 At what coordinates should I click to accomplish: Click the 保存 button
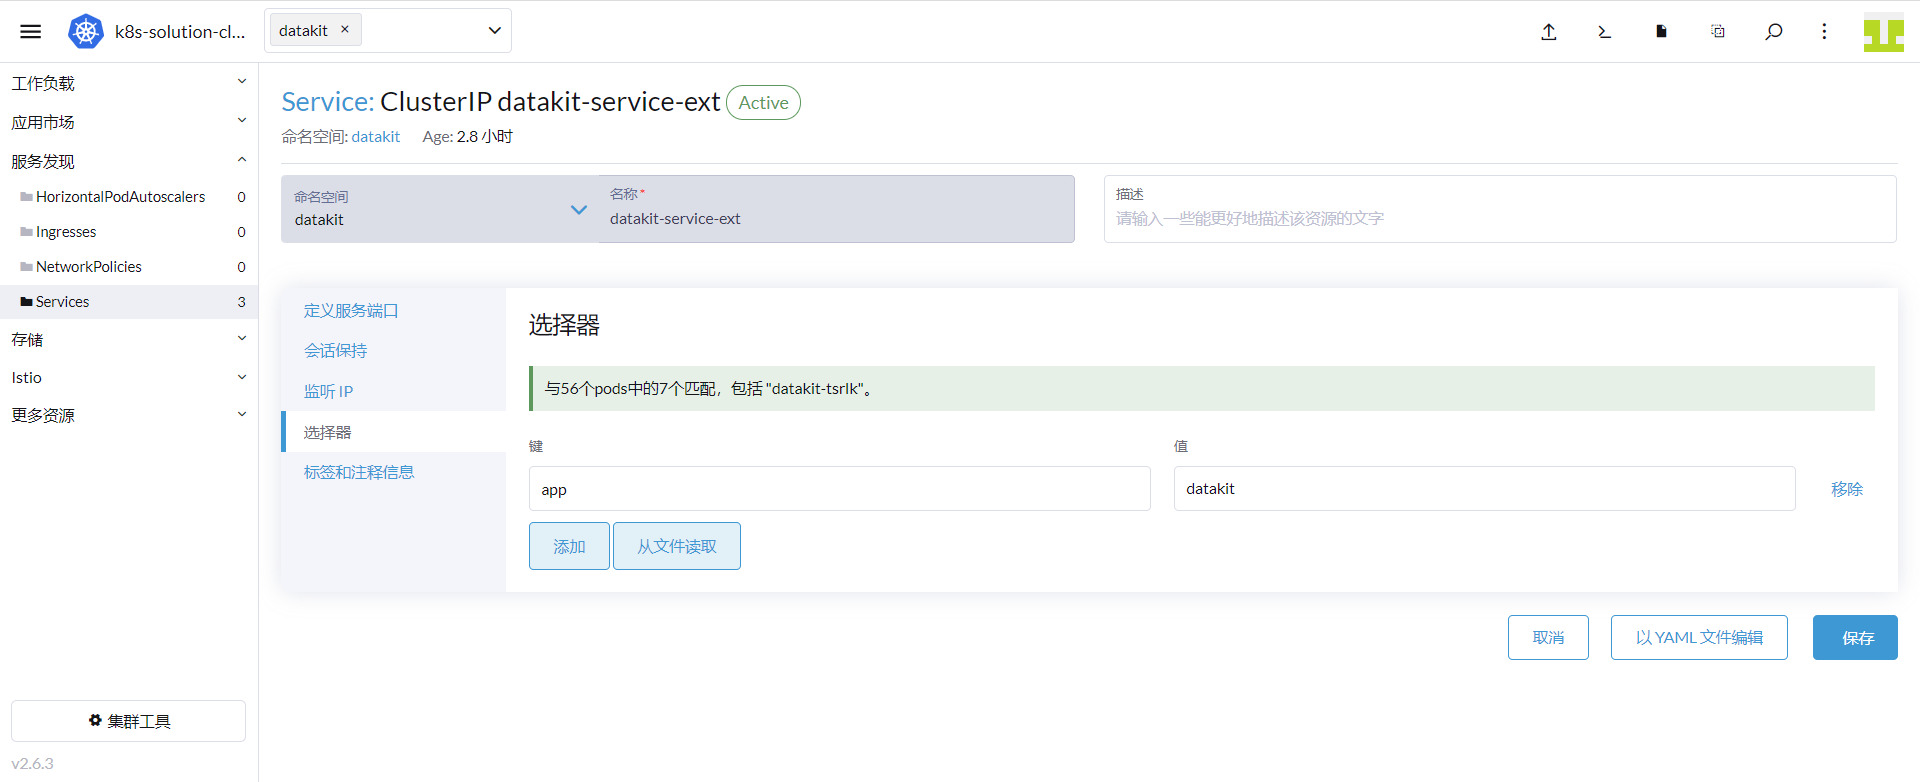tap(1855, 637)
